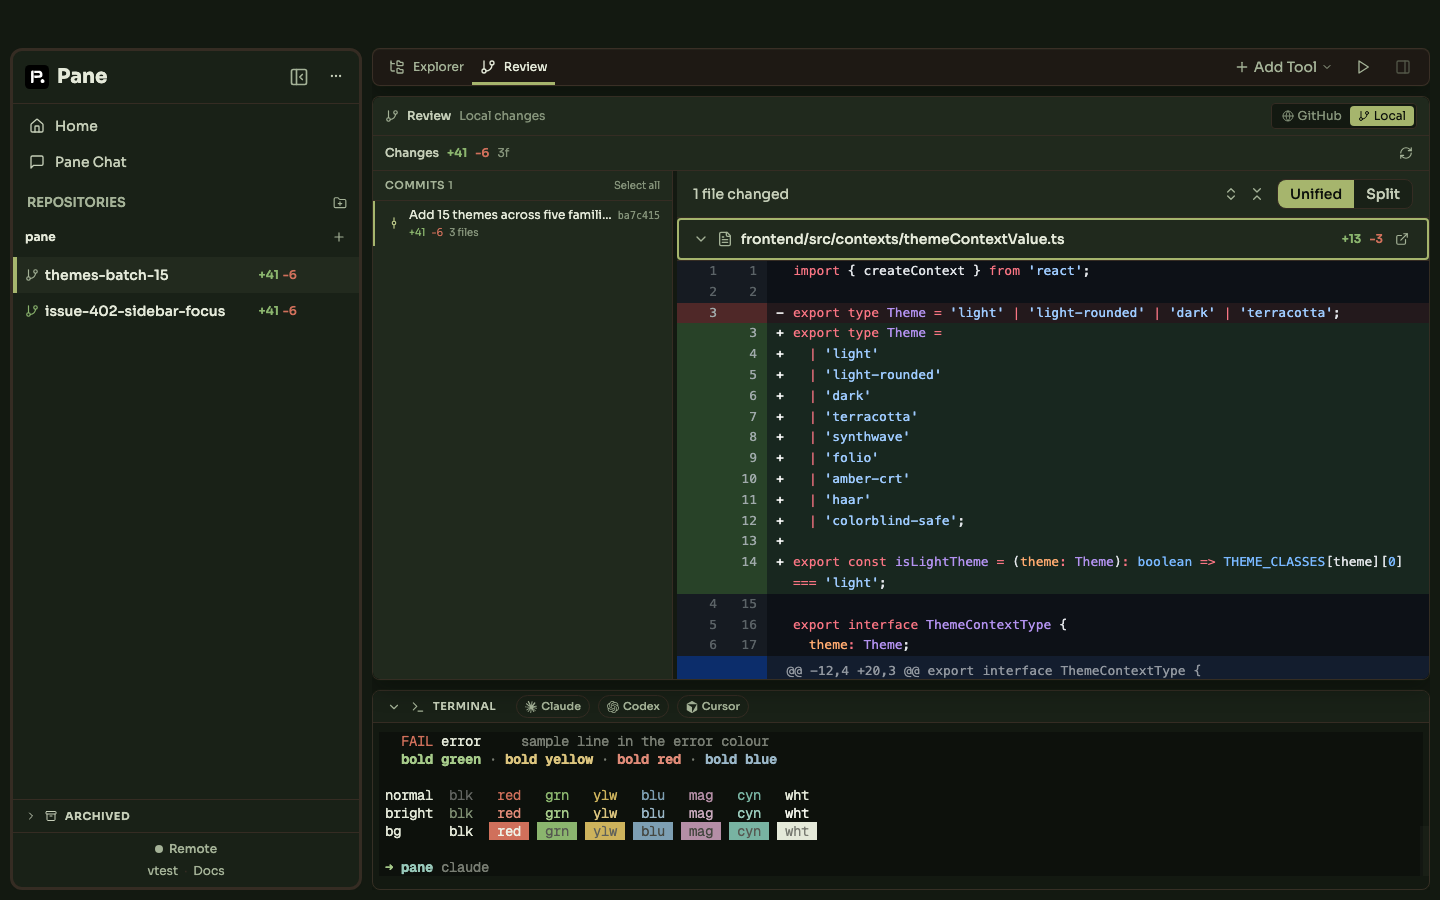Open themeContextValue.ts in external editor
1440x900 pixels.
pyautogui.click(x=1402, y=239)
